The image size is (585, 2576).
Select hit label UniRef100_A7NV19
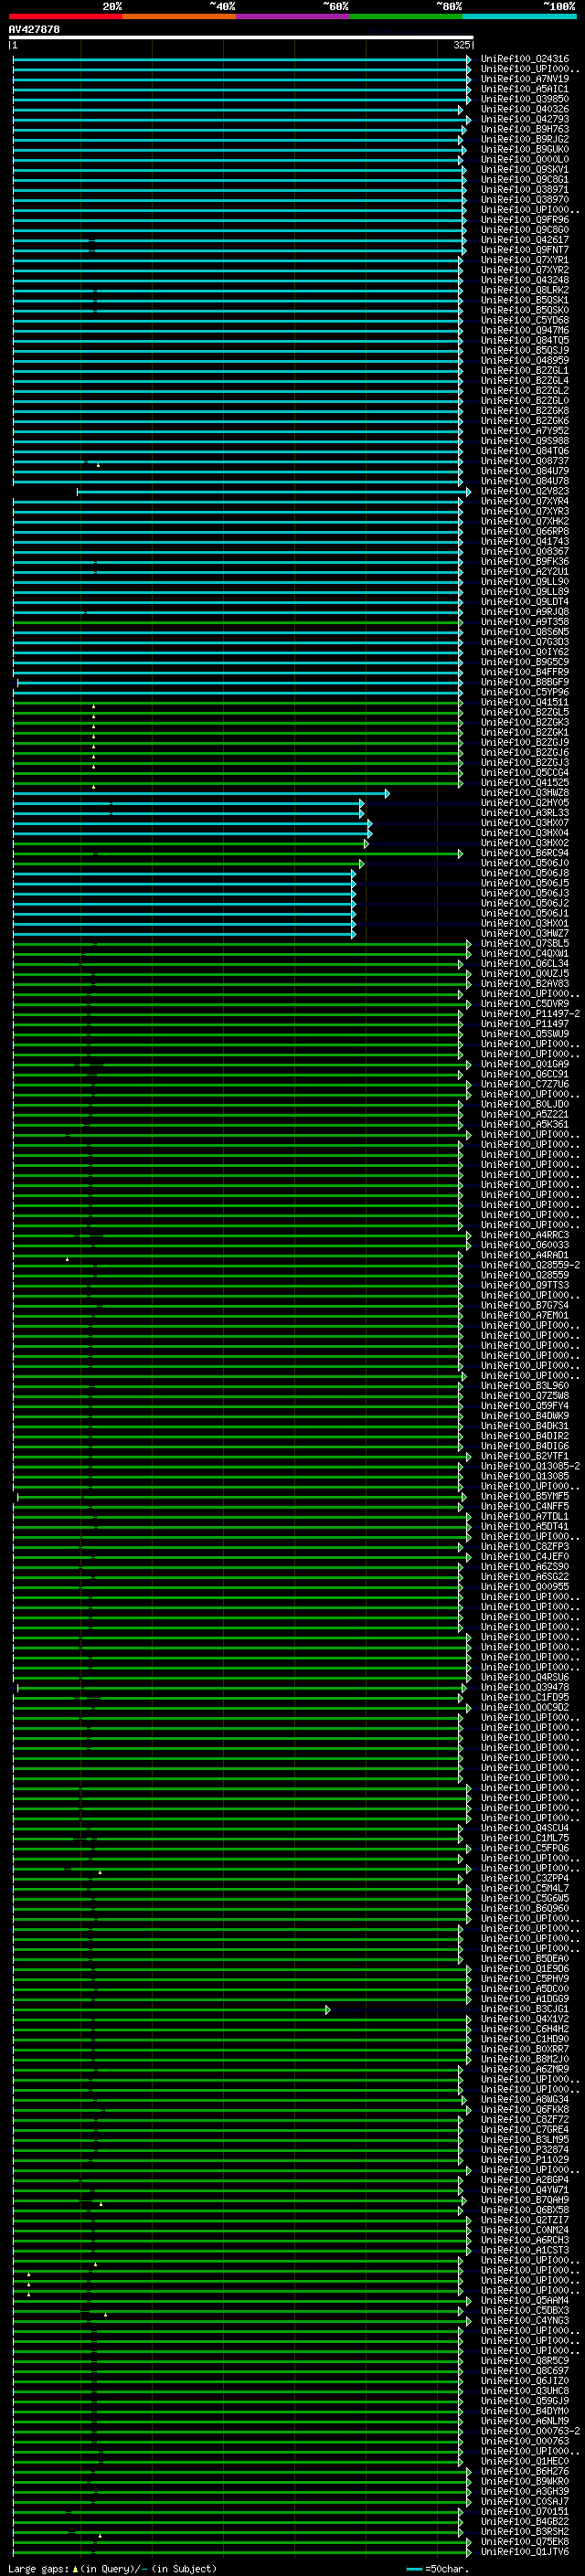click(525, 79)
